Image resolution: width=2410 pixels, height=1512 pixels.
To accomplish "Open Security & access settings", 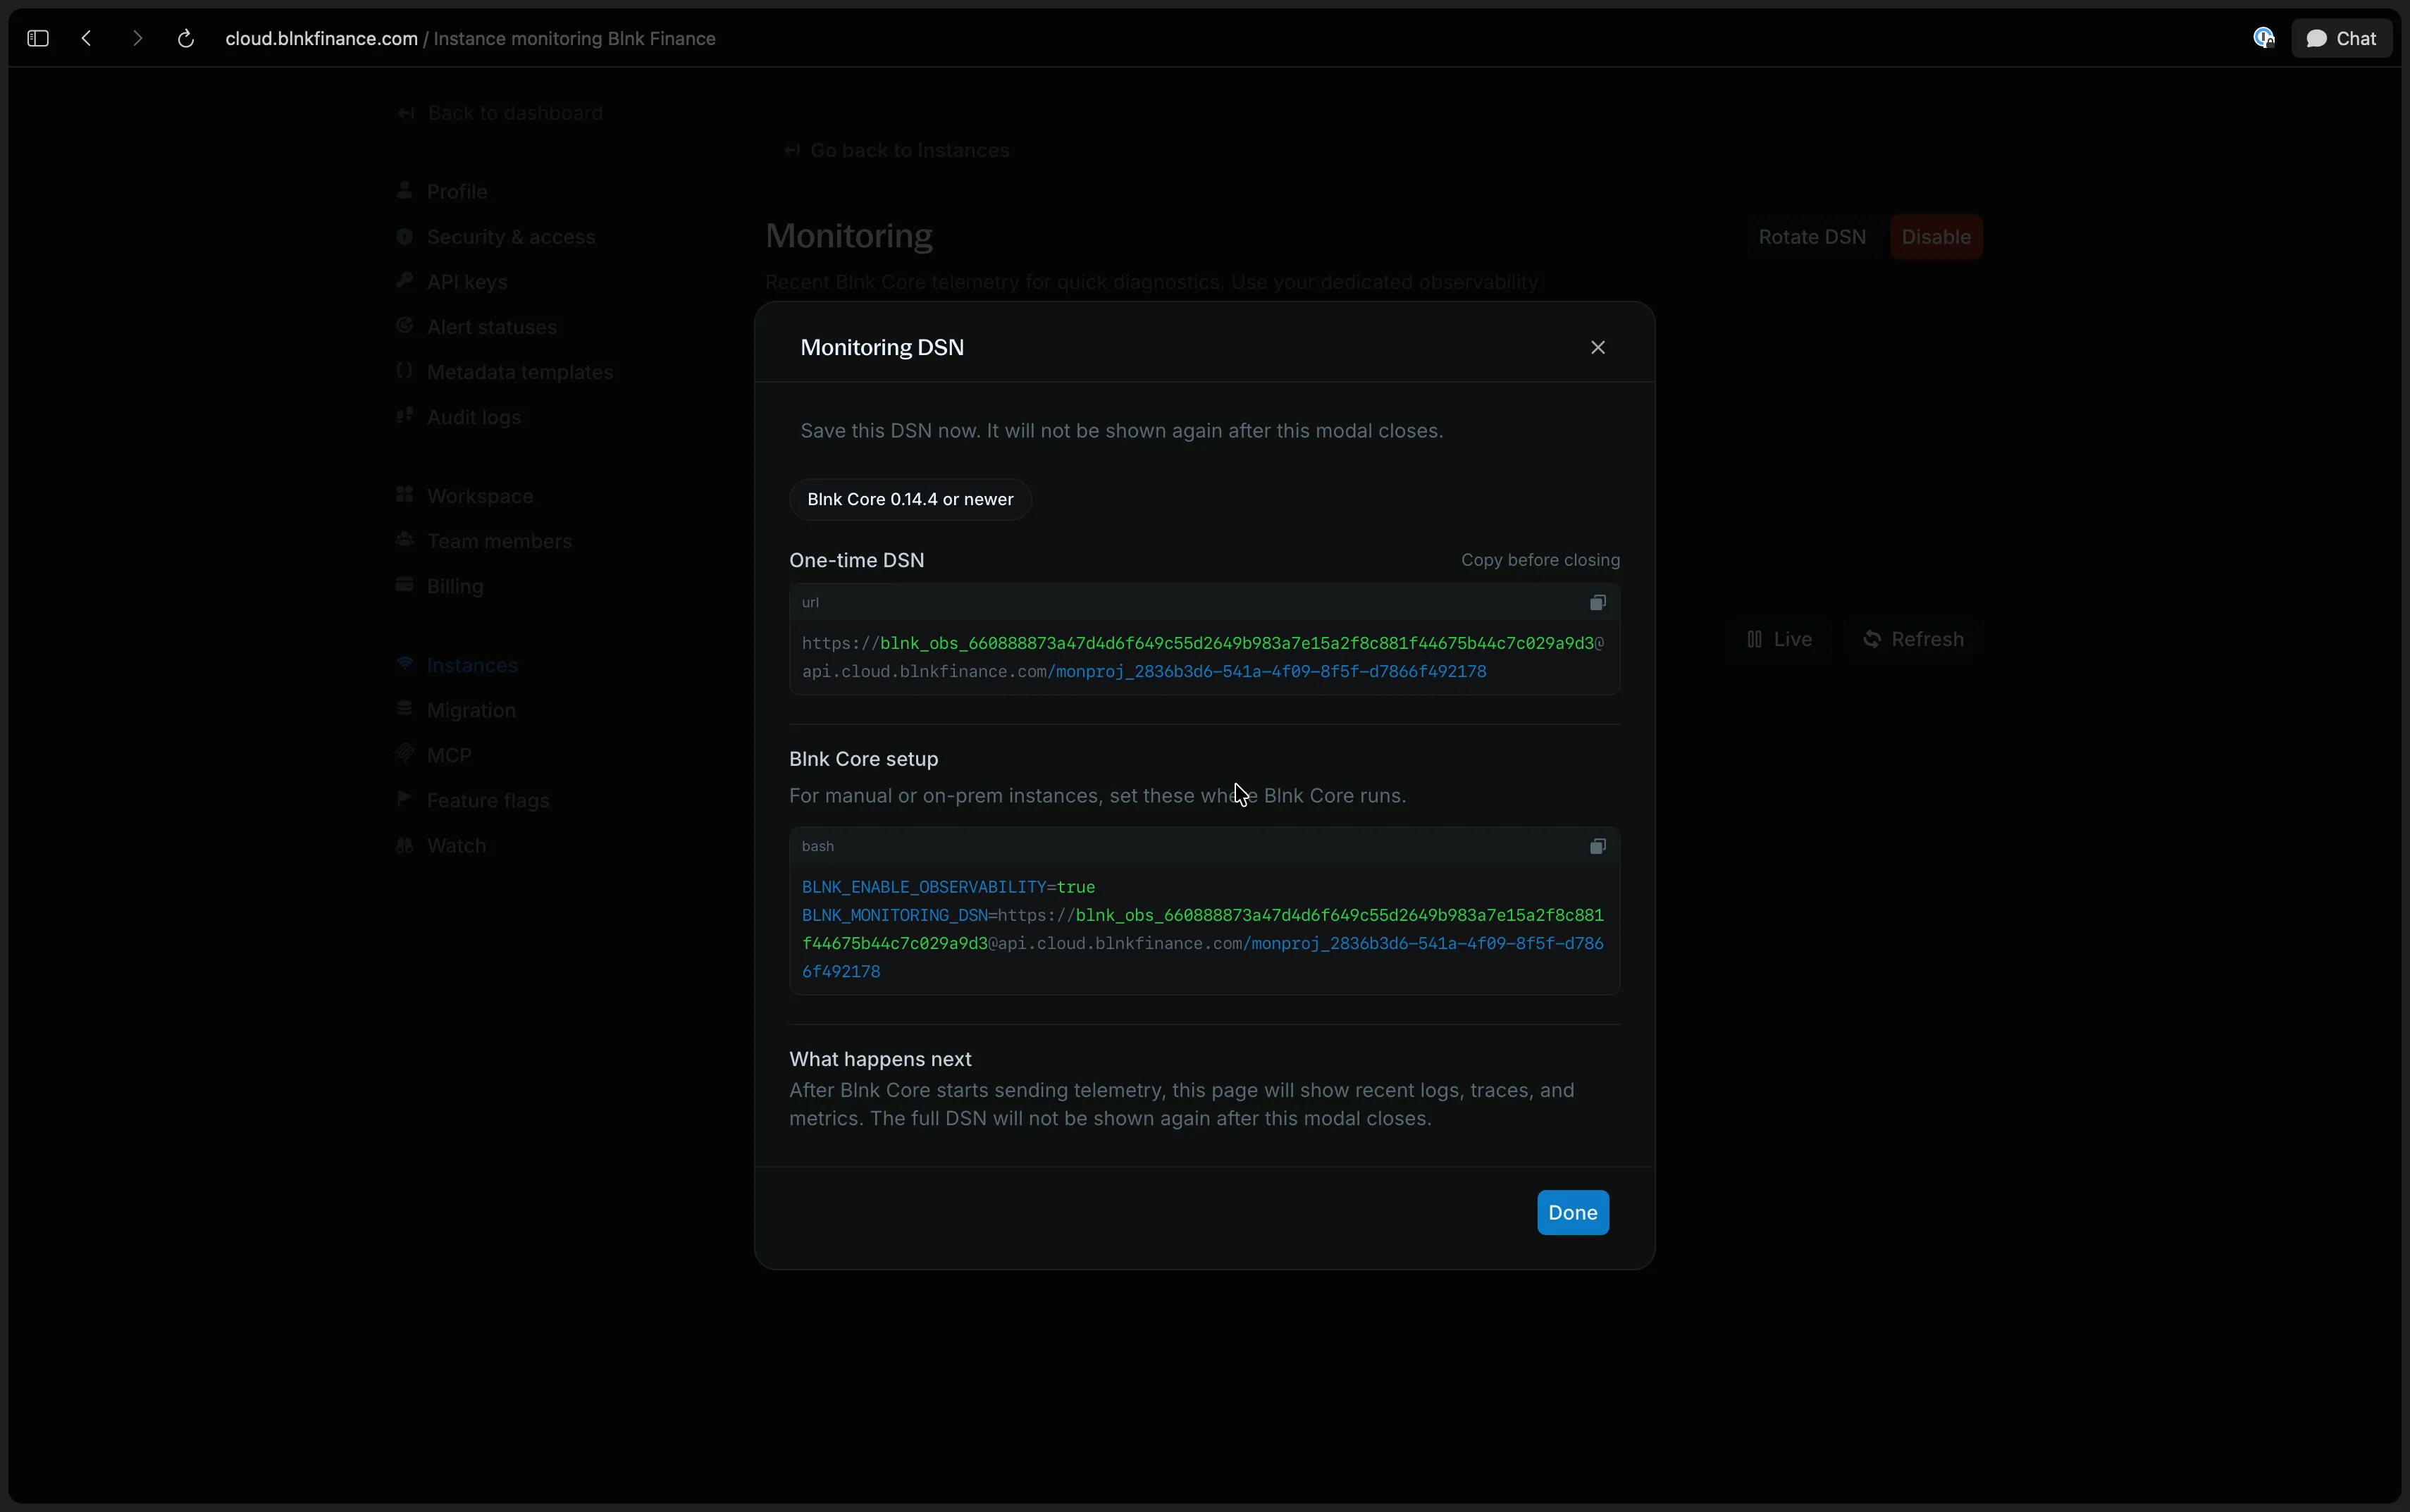I will [511, 237].
